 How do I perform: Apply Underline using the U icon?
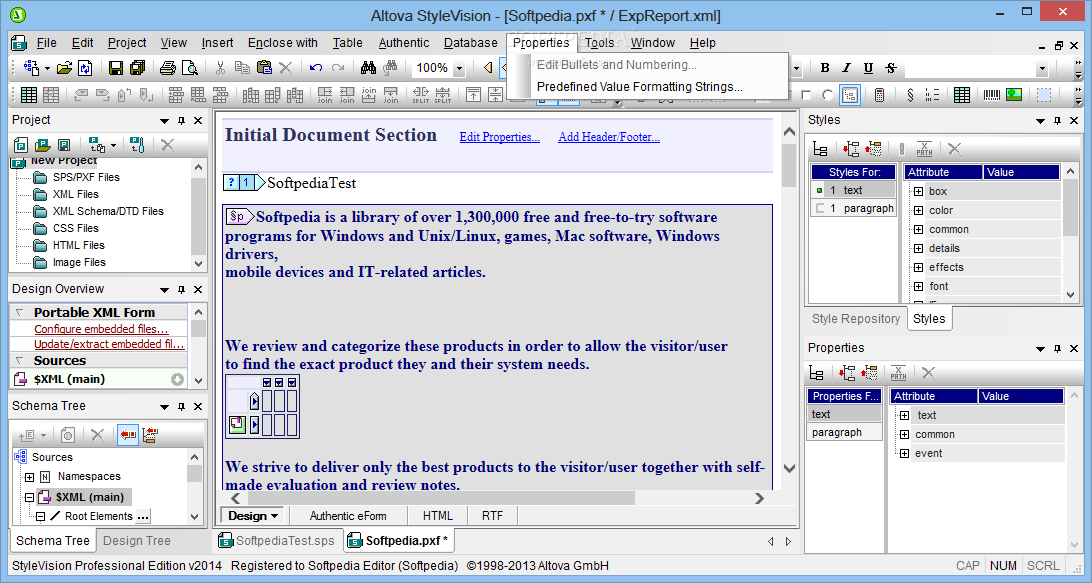tap(868, 68)
